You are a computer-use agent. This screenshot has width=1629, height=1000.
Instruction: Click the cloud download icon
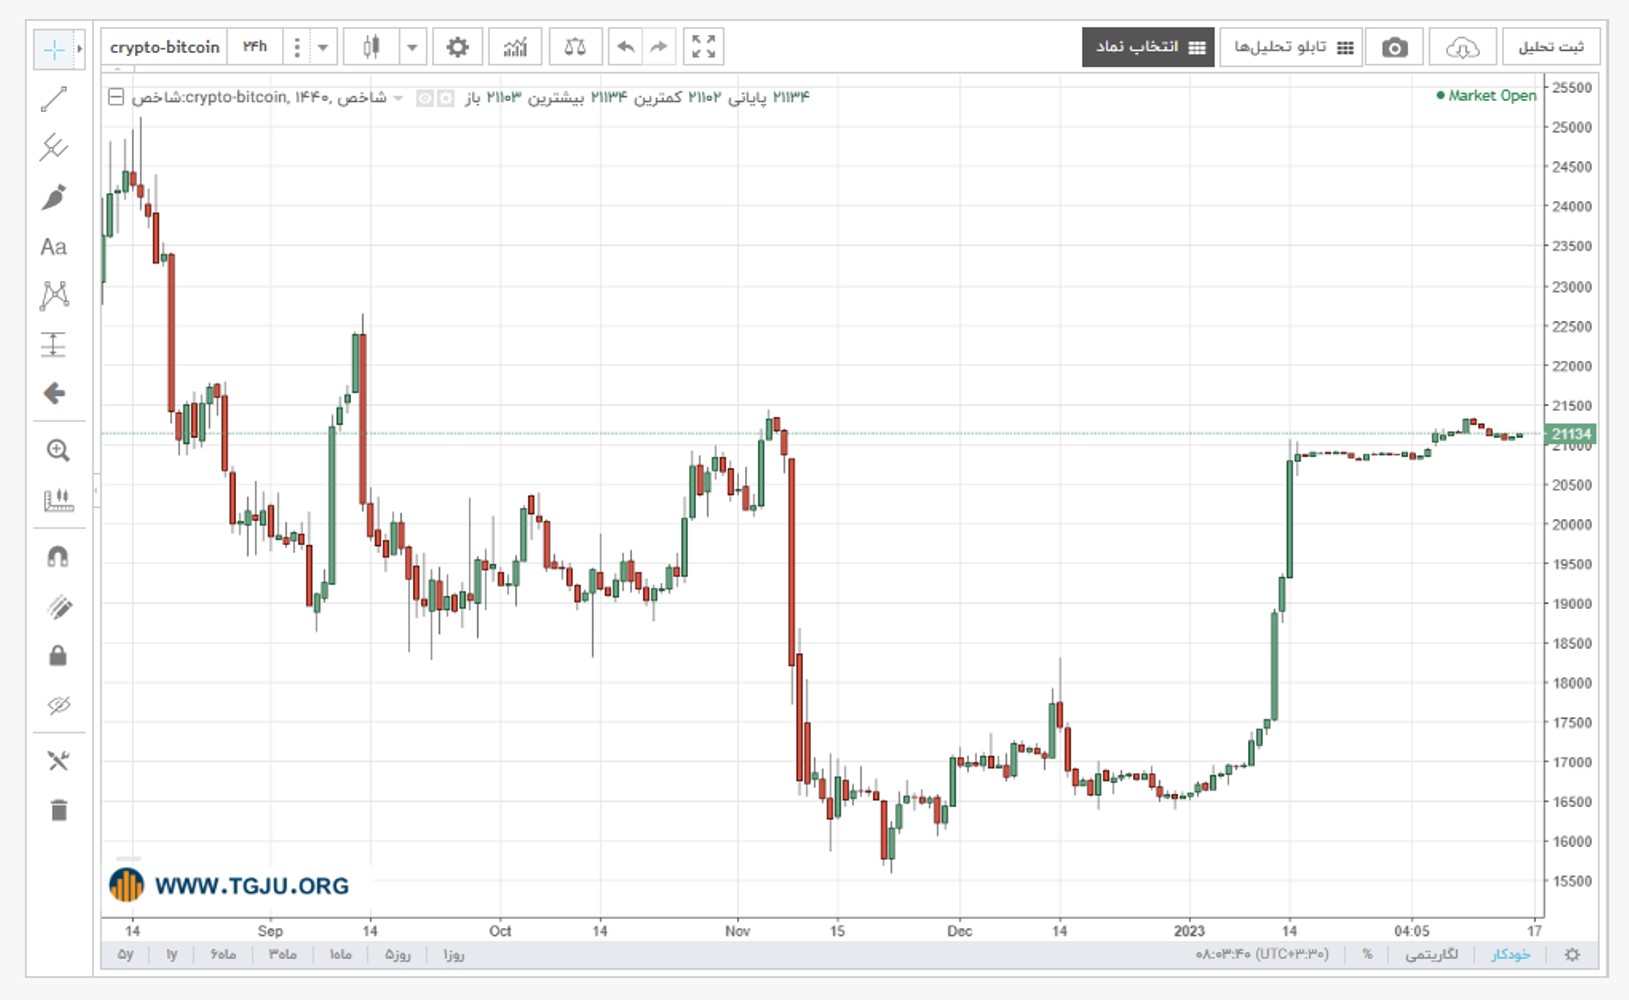click(1462, 47)
